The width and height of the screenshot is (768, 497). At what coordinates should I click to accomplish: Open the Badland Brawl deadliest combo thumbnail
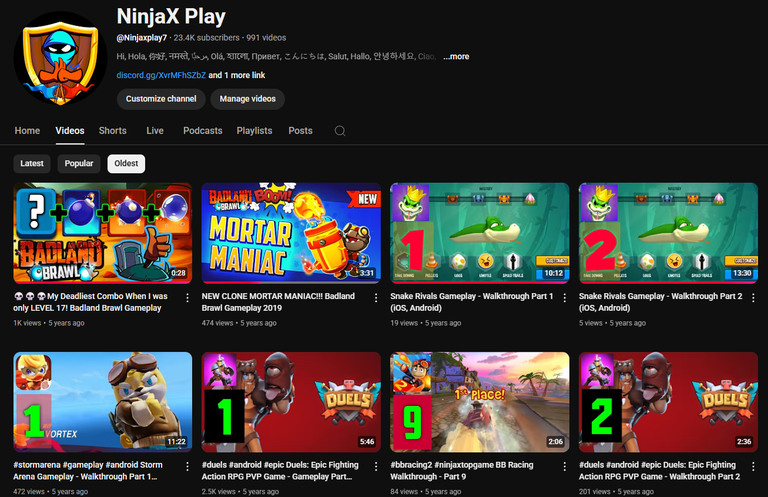pos(103,234)
